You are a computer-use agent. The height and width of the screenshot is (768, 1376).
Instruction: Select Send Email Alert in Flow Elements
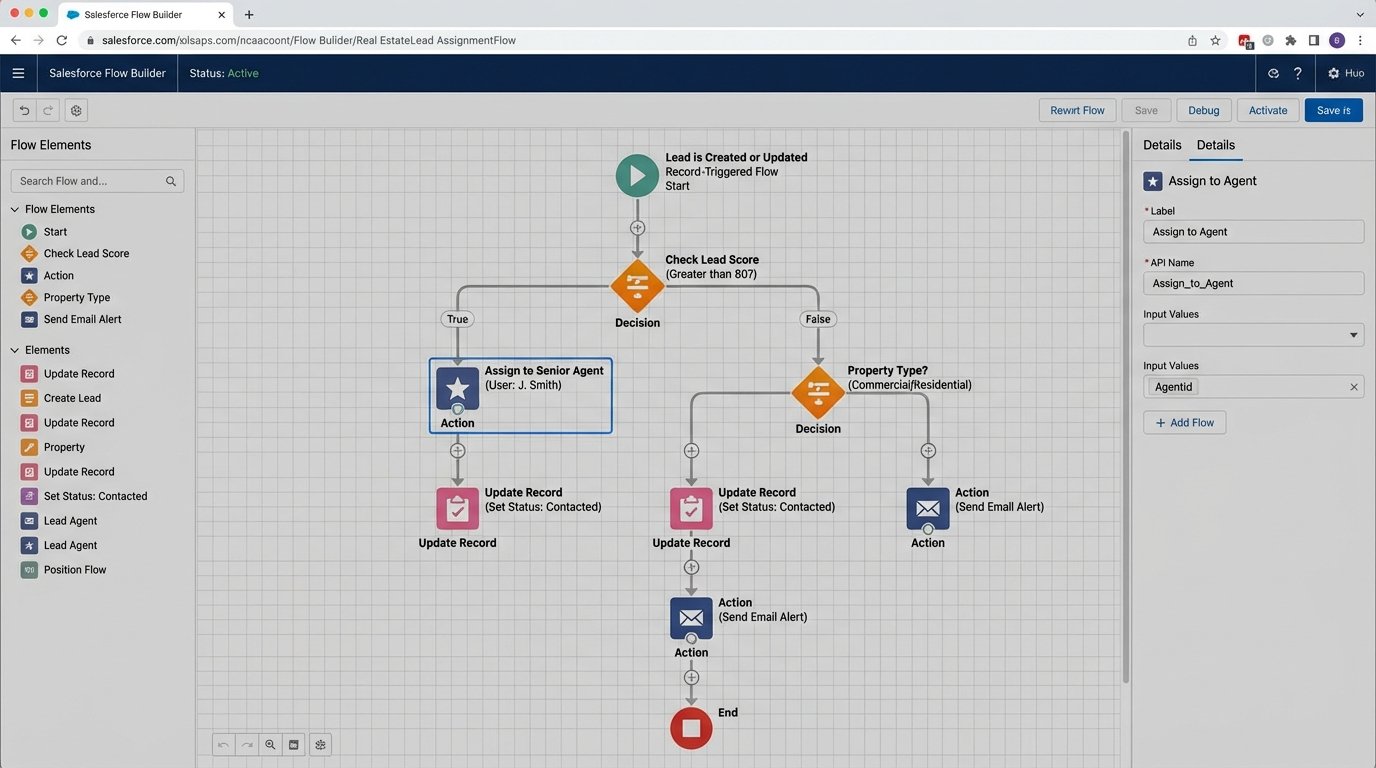(x=82, y=319)
